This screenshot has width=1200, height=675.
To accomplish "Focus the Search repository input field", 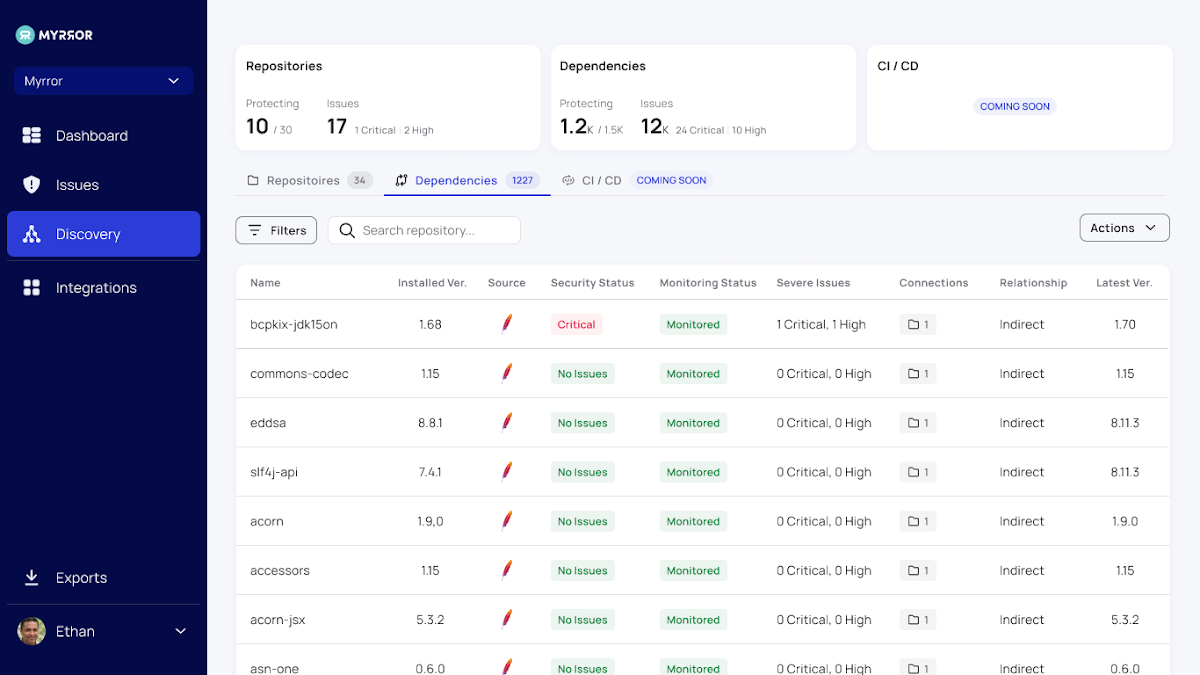I will coord(436,231).
